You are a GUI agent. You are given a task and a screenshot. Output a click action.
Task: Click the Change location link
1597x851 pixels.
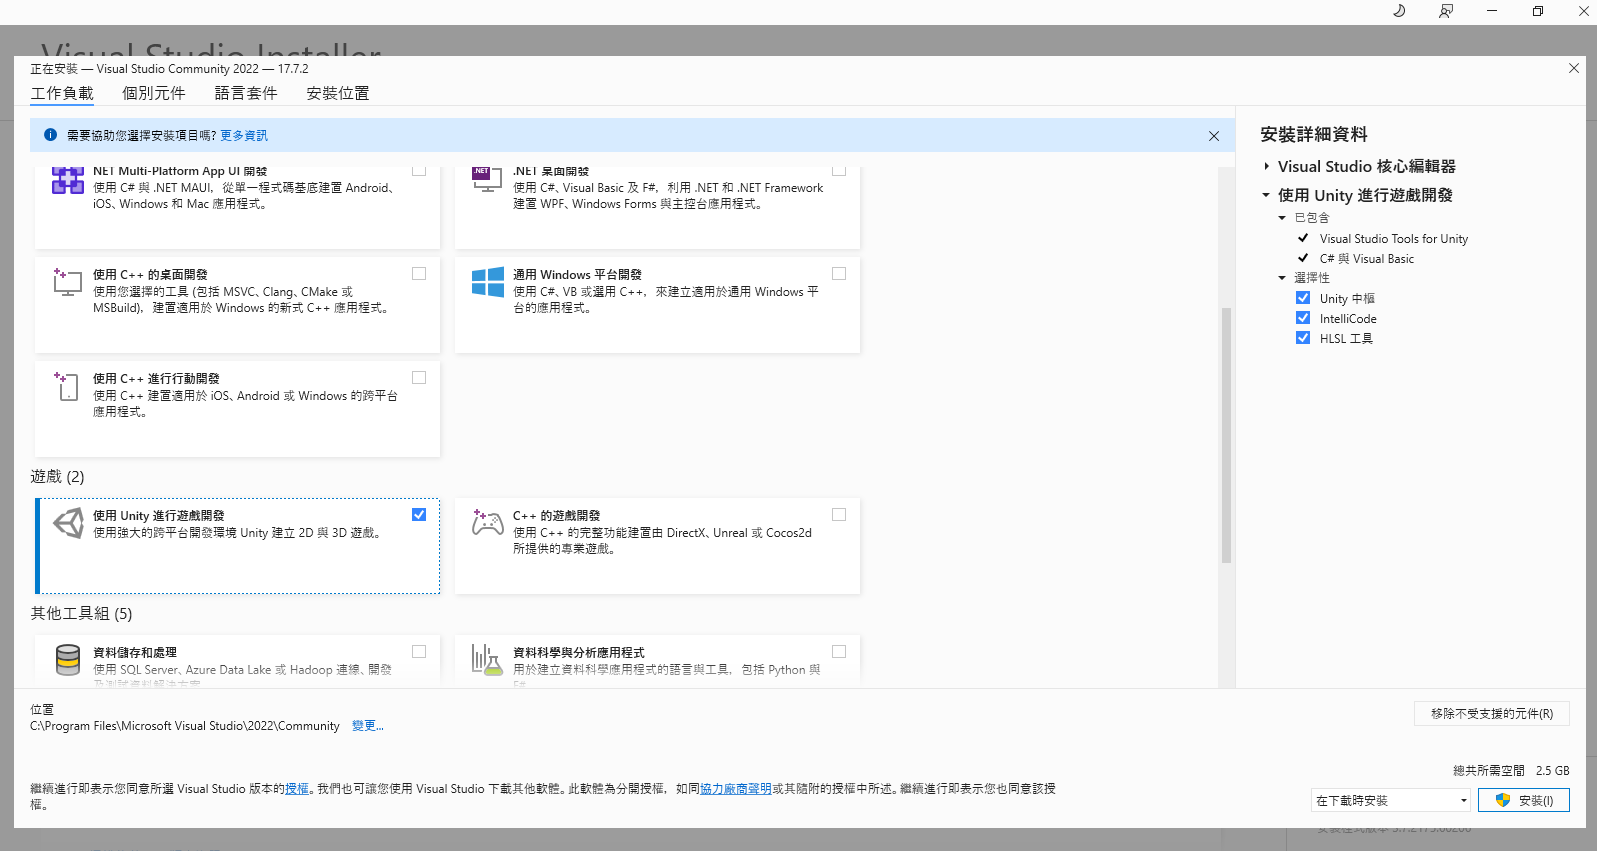pos(368,726)
